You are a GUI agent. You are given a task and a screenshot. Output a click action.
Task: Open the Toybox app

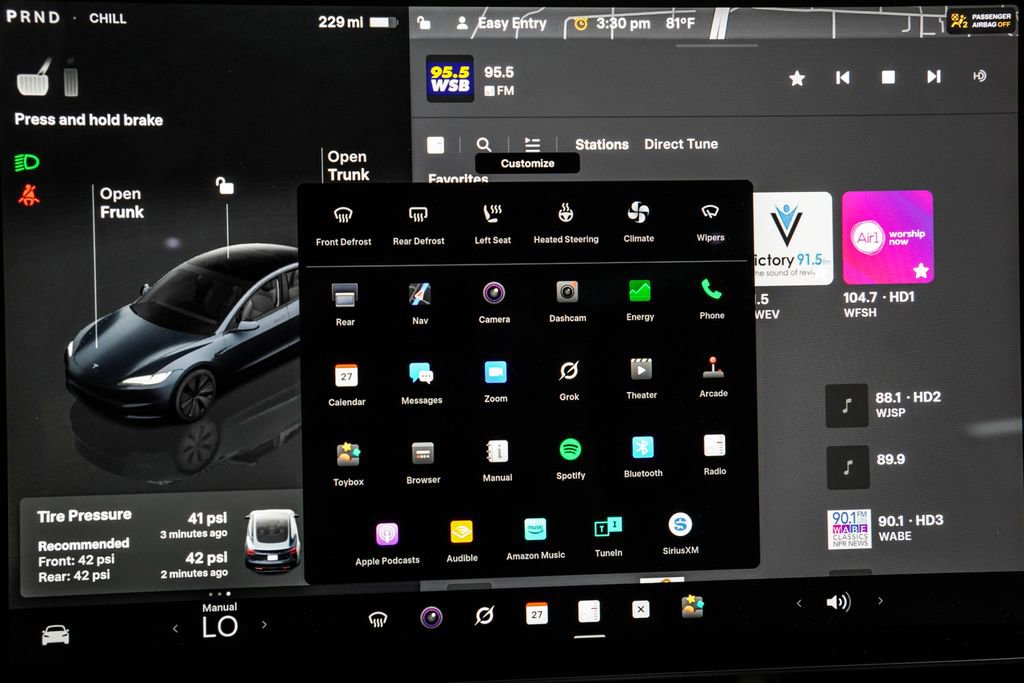click(x=348, y=456)
